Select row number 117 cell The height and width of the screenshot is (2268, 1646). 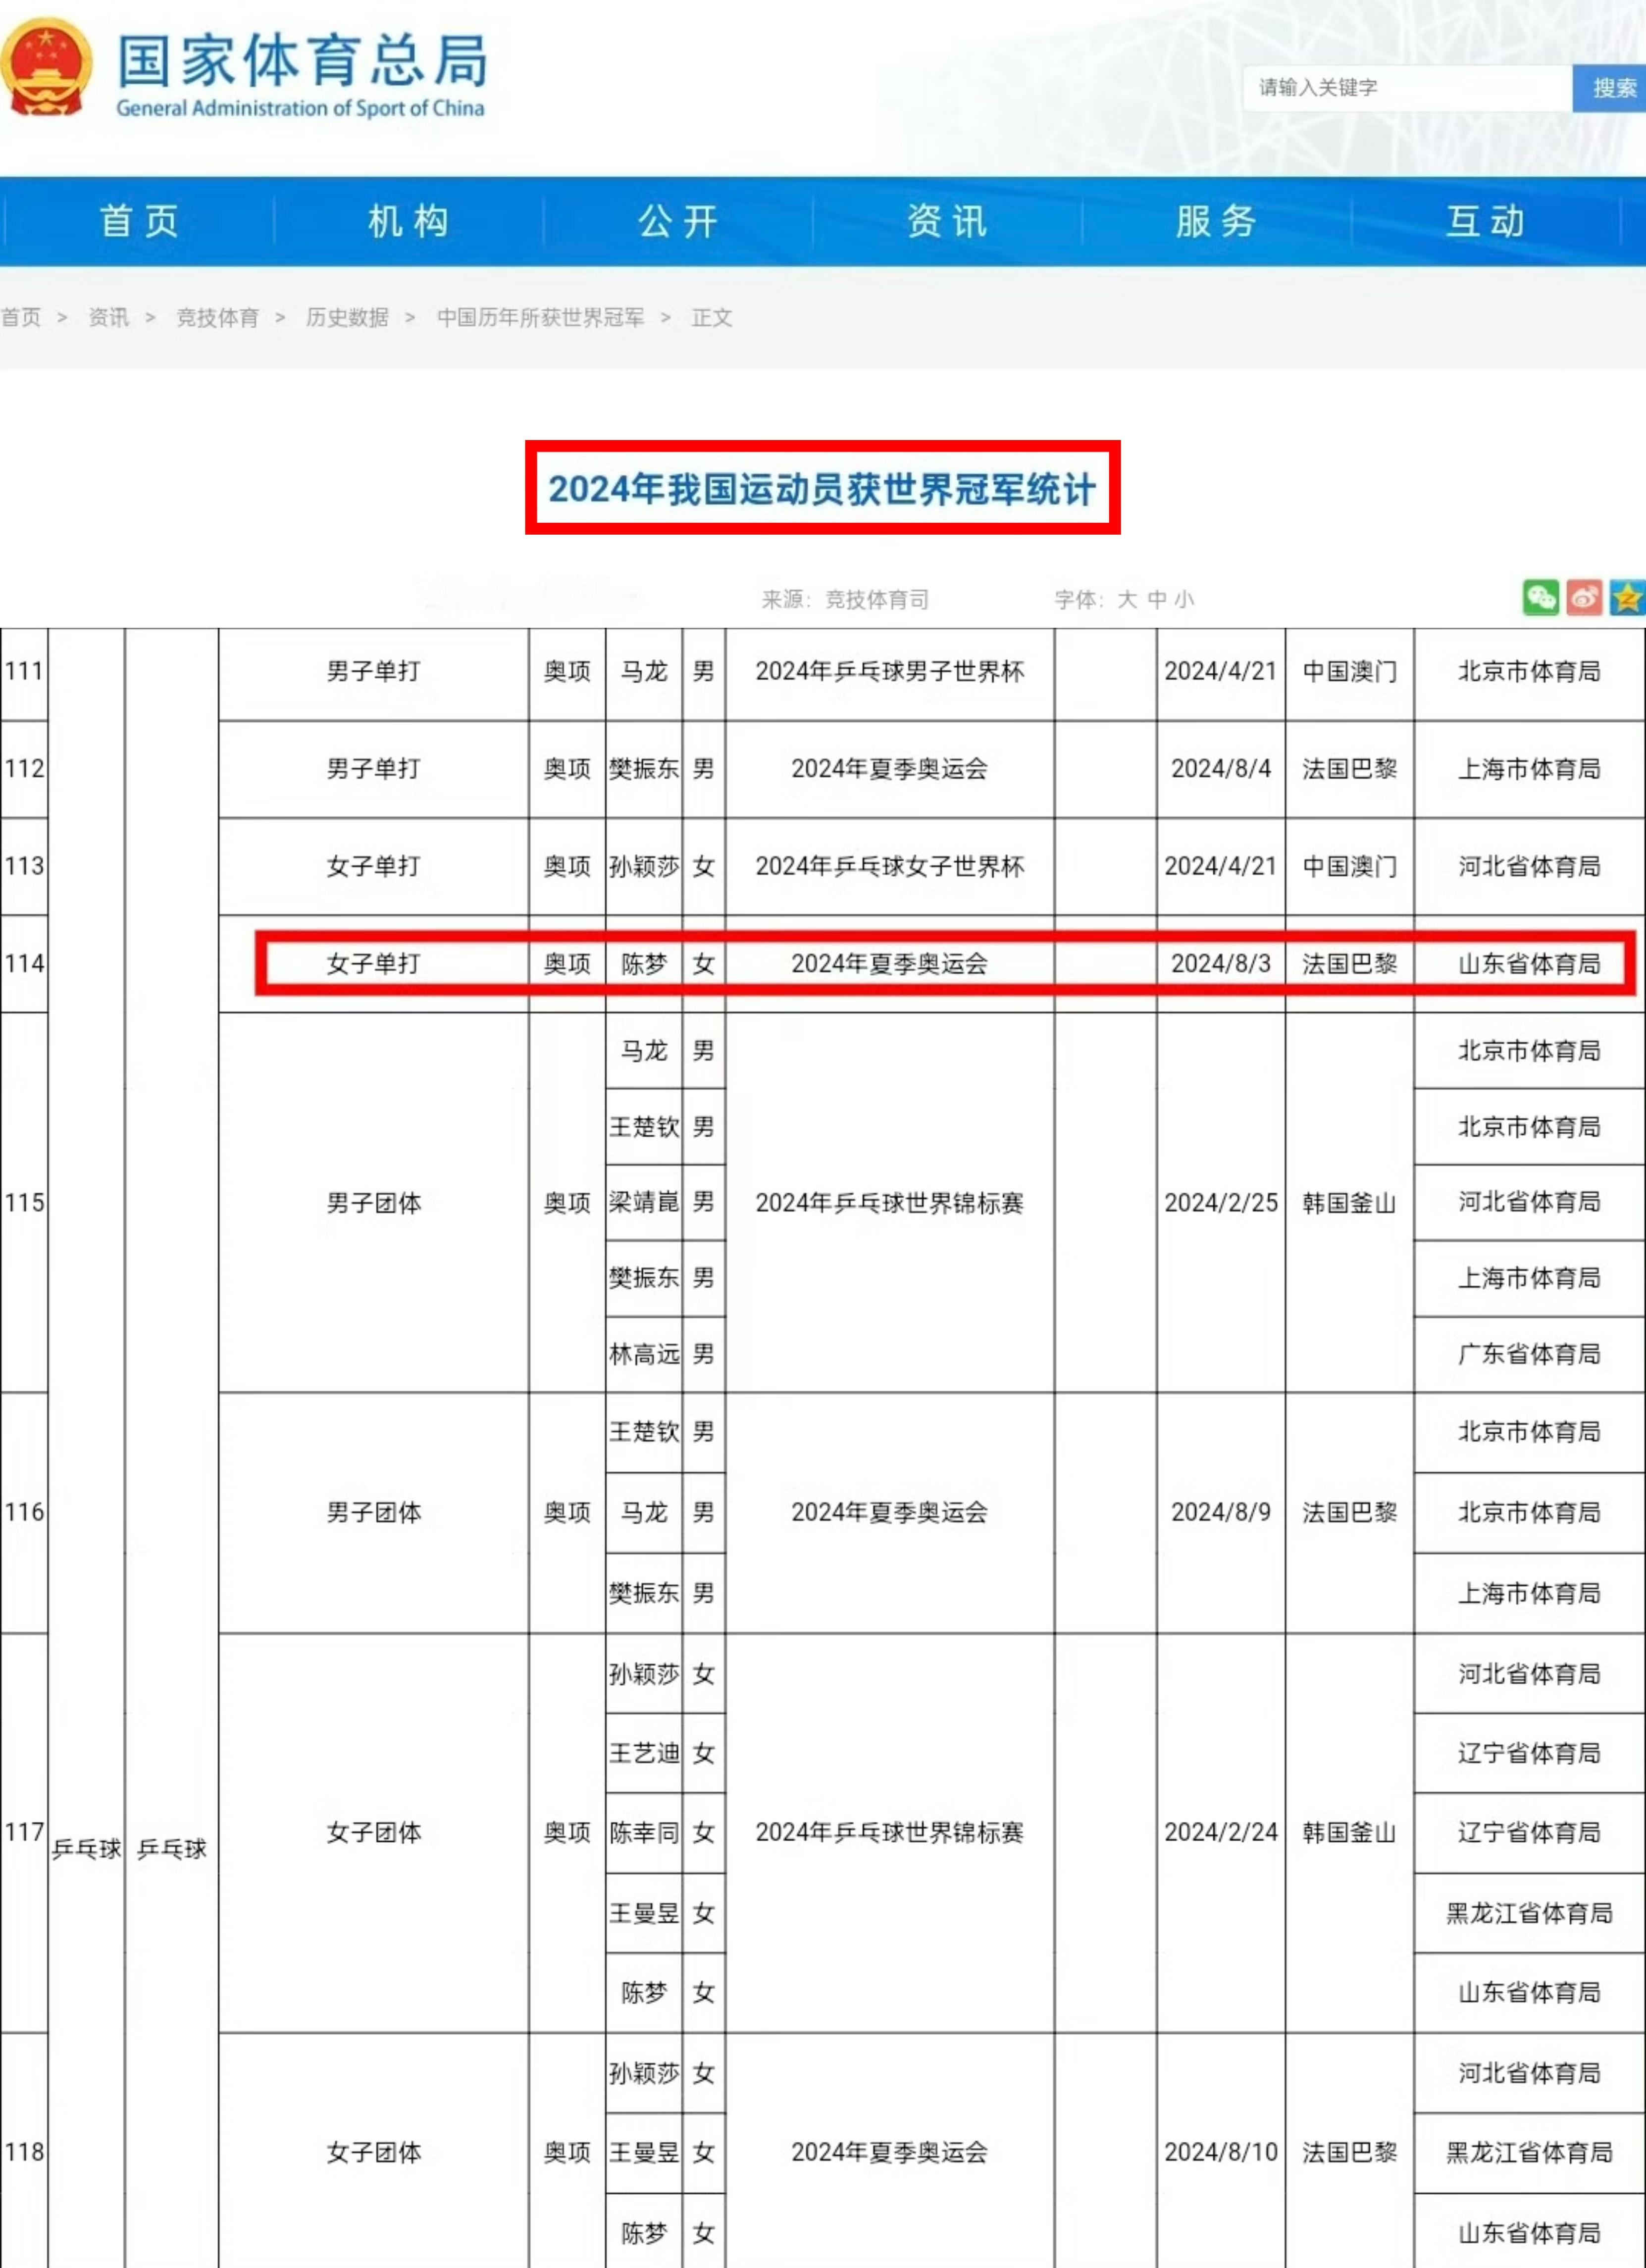(x=24, y=1832)
